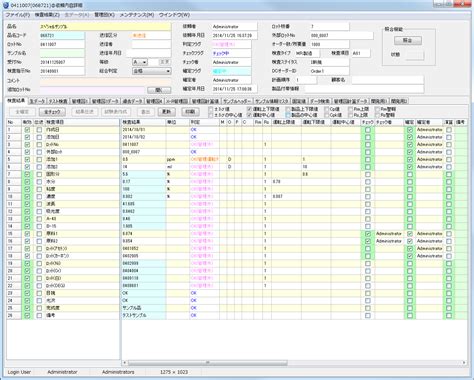
Task: Toggle the Cpk値 checkbox
Action: click(x=327, y=115)
